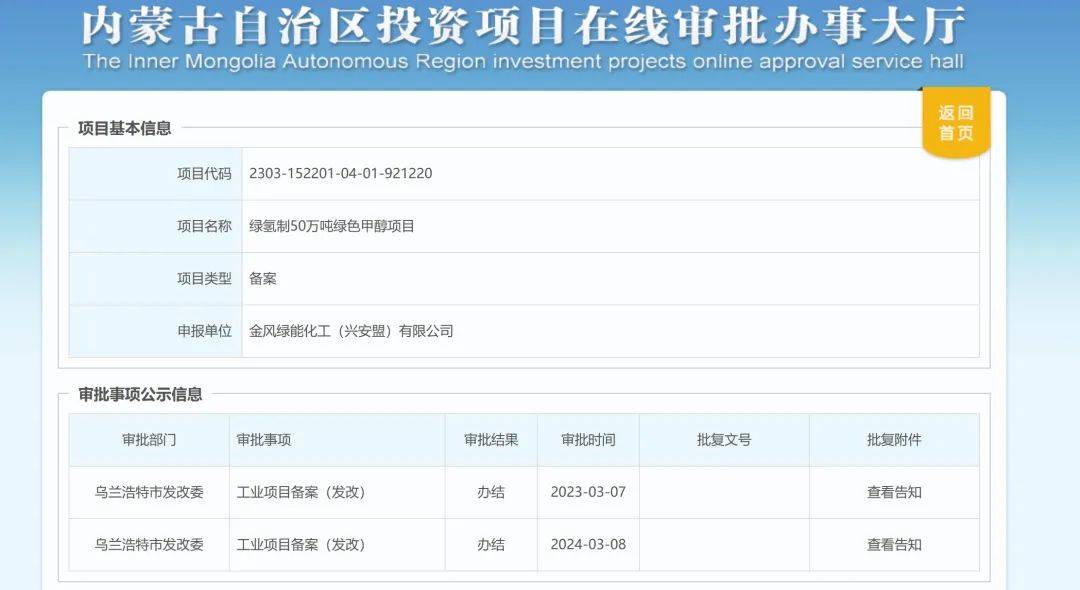Select applicant 金风绿能化工（兴安盟）有限公司
The image size is (1080, 590).
pos(352,331)
